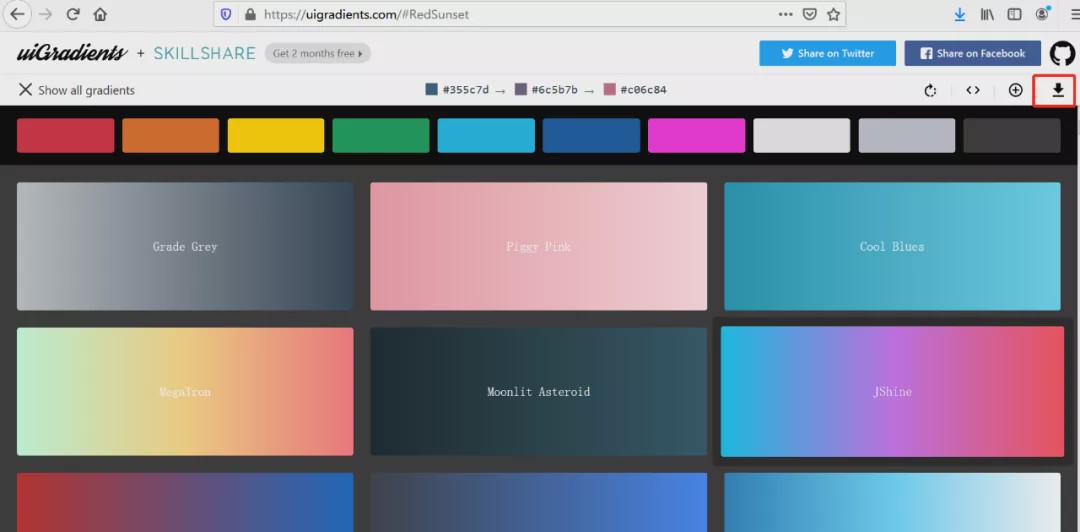Screen dimensions: 1080x532
Task: Go to the browser Home page icon
Action: click(x=100, y=14)
